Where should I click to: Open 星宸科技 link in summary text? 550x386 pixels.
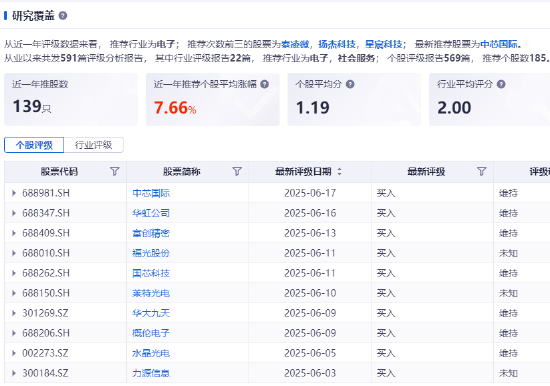tap(383, 44)
